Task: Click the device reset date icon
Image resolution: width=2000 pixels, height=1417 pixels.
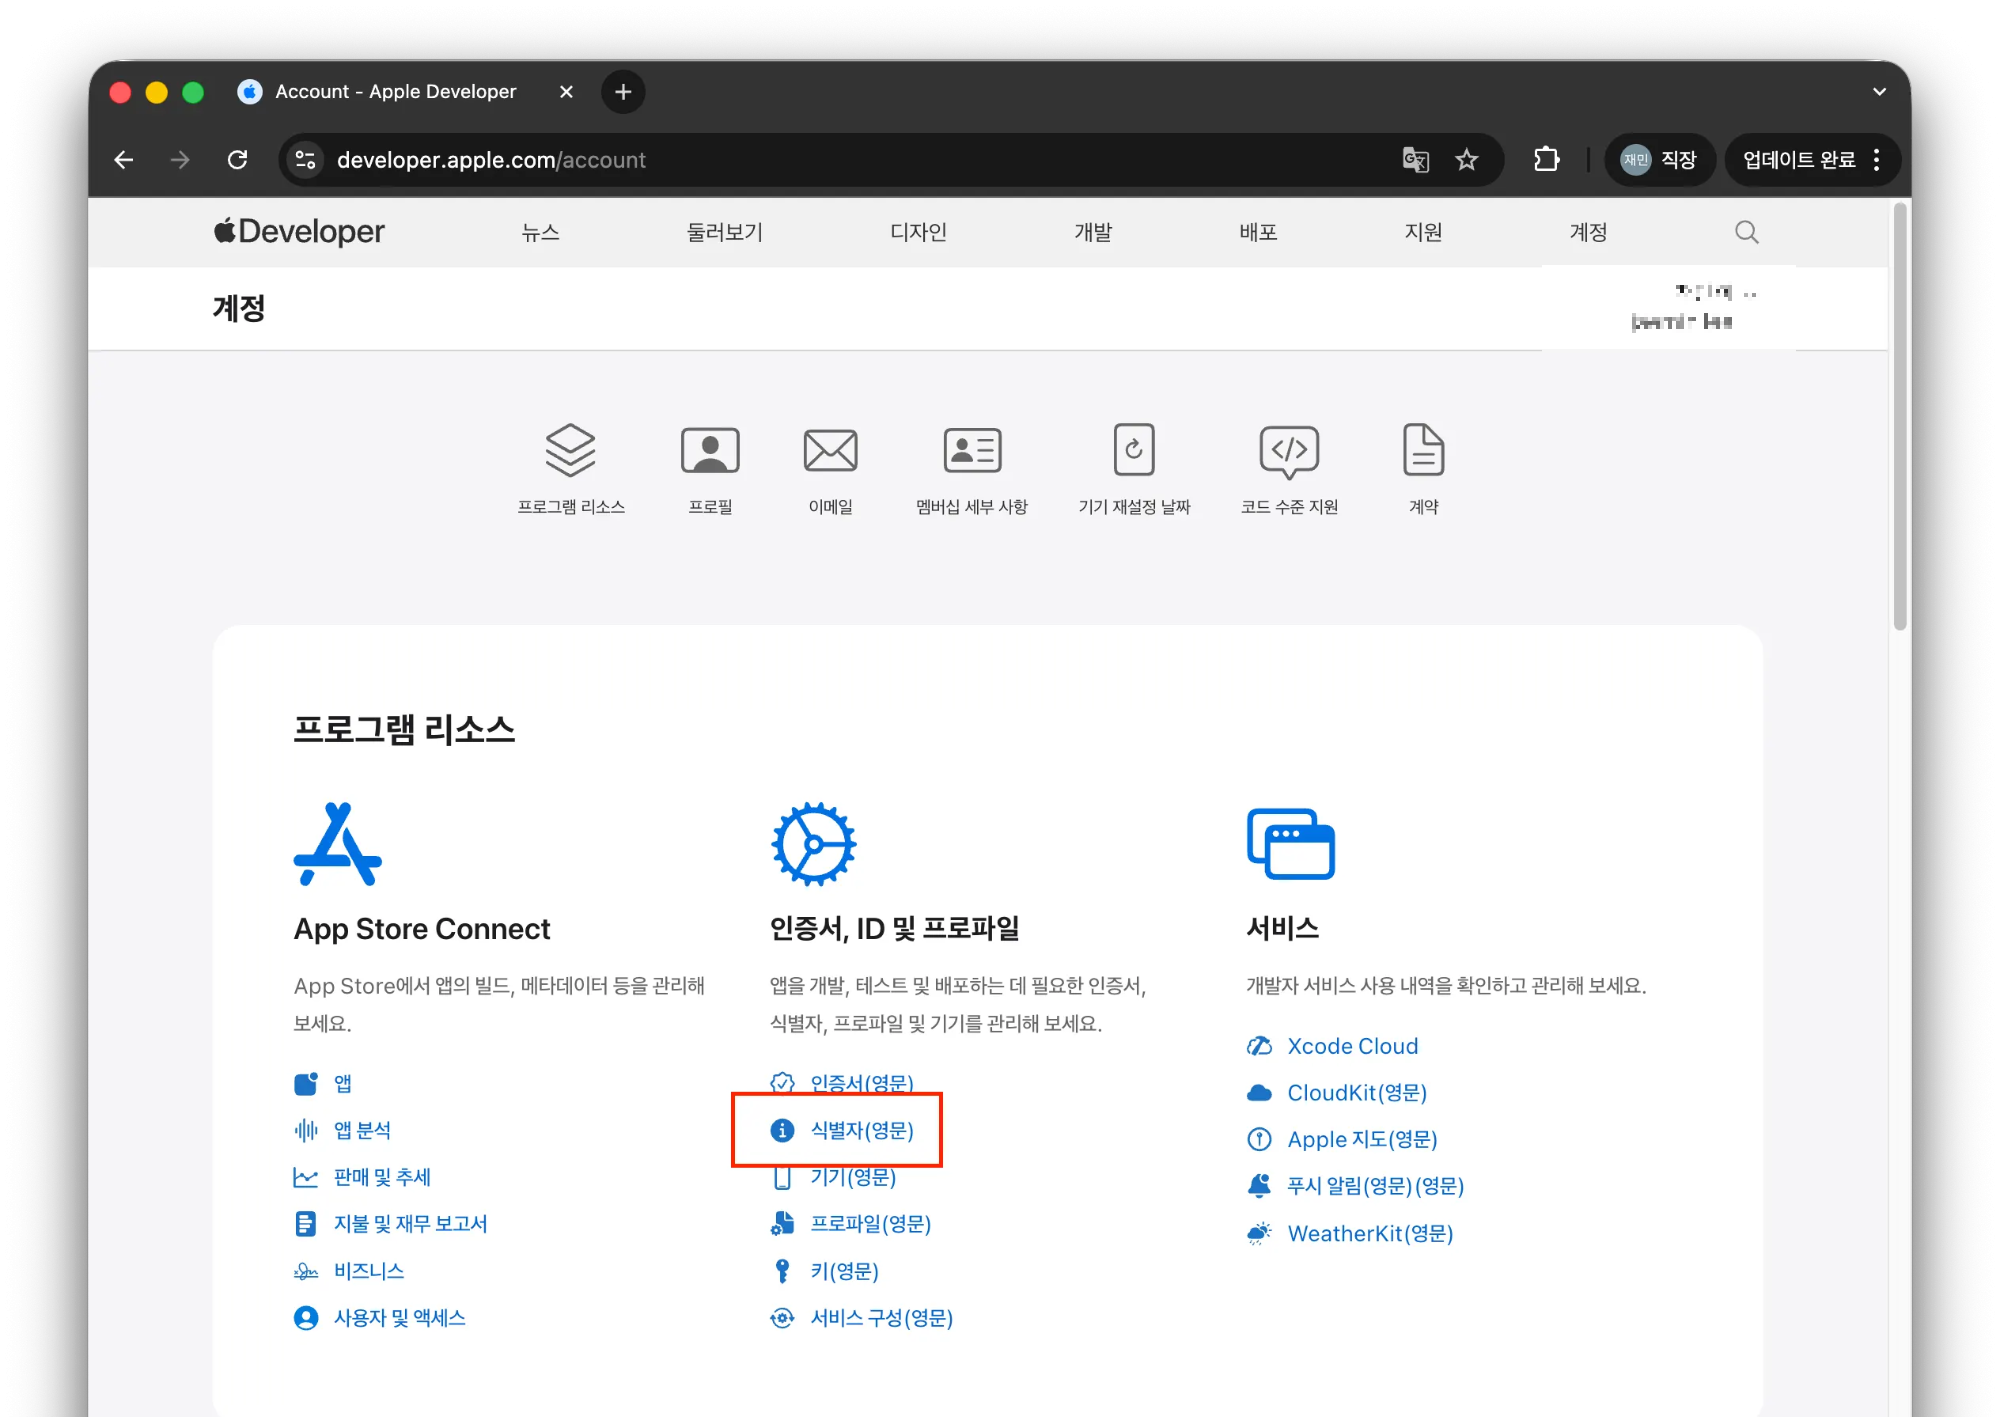Action: (1134, 450)
